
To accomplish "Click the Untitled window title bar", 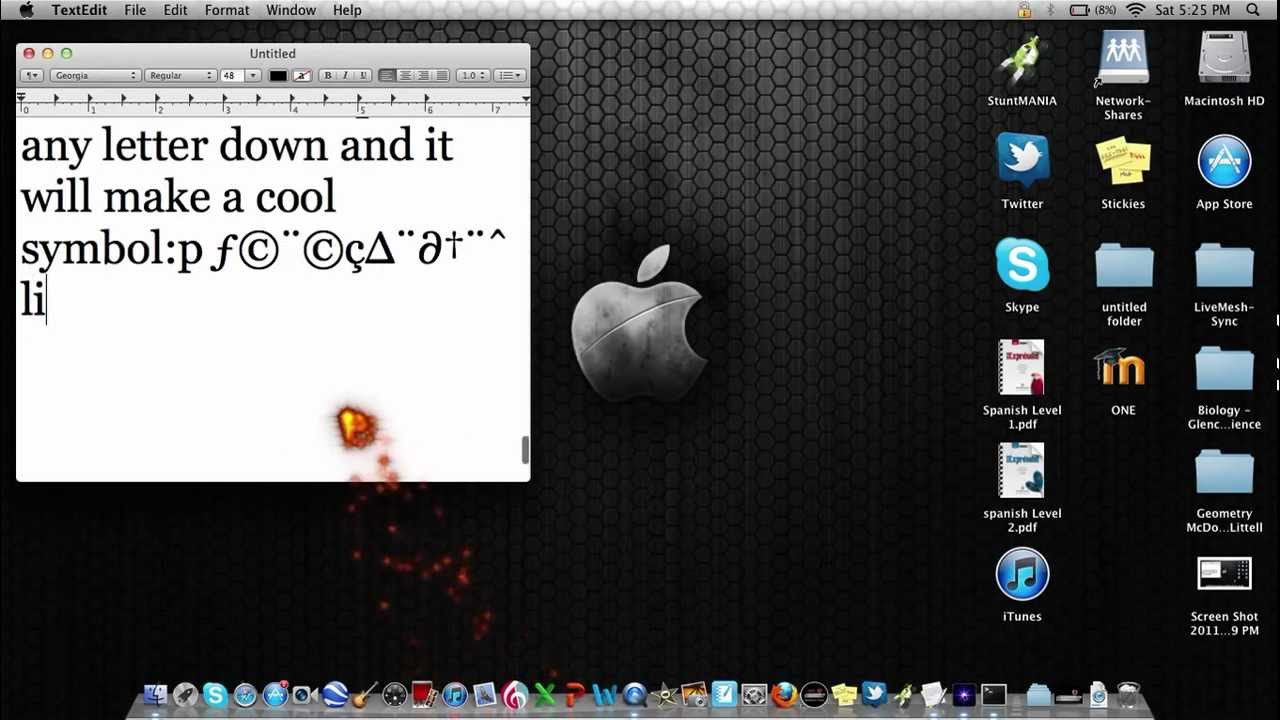I will coord(273,53).
